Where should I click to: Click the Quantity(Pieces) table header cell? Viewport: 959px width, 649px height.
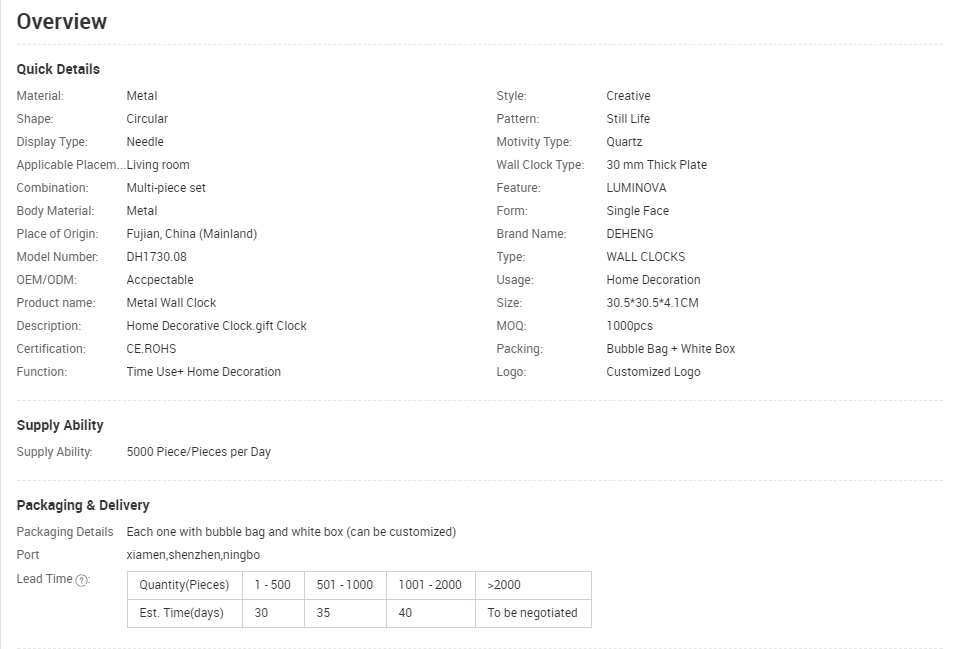pos(185,585)
